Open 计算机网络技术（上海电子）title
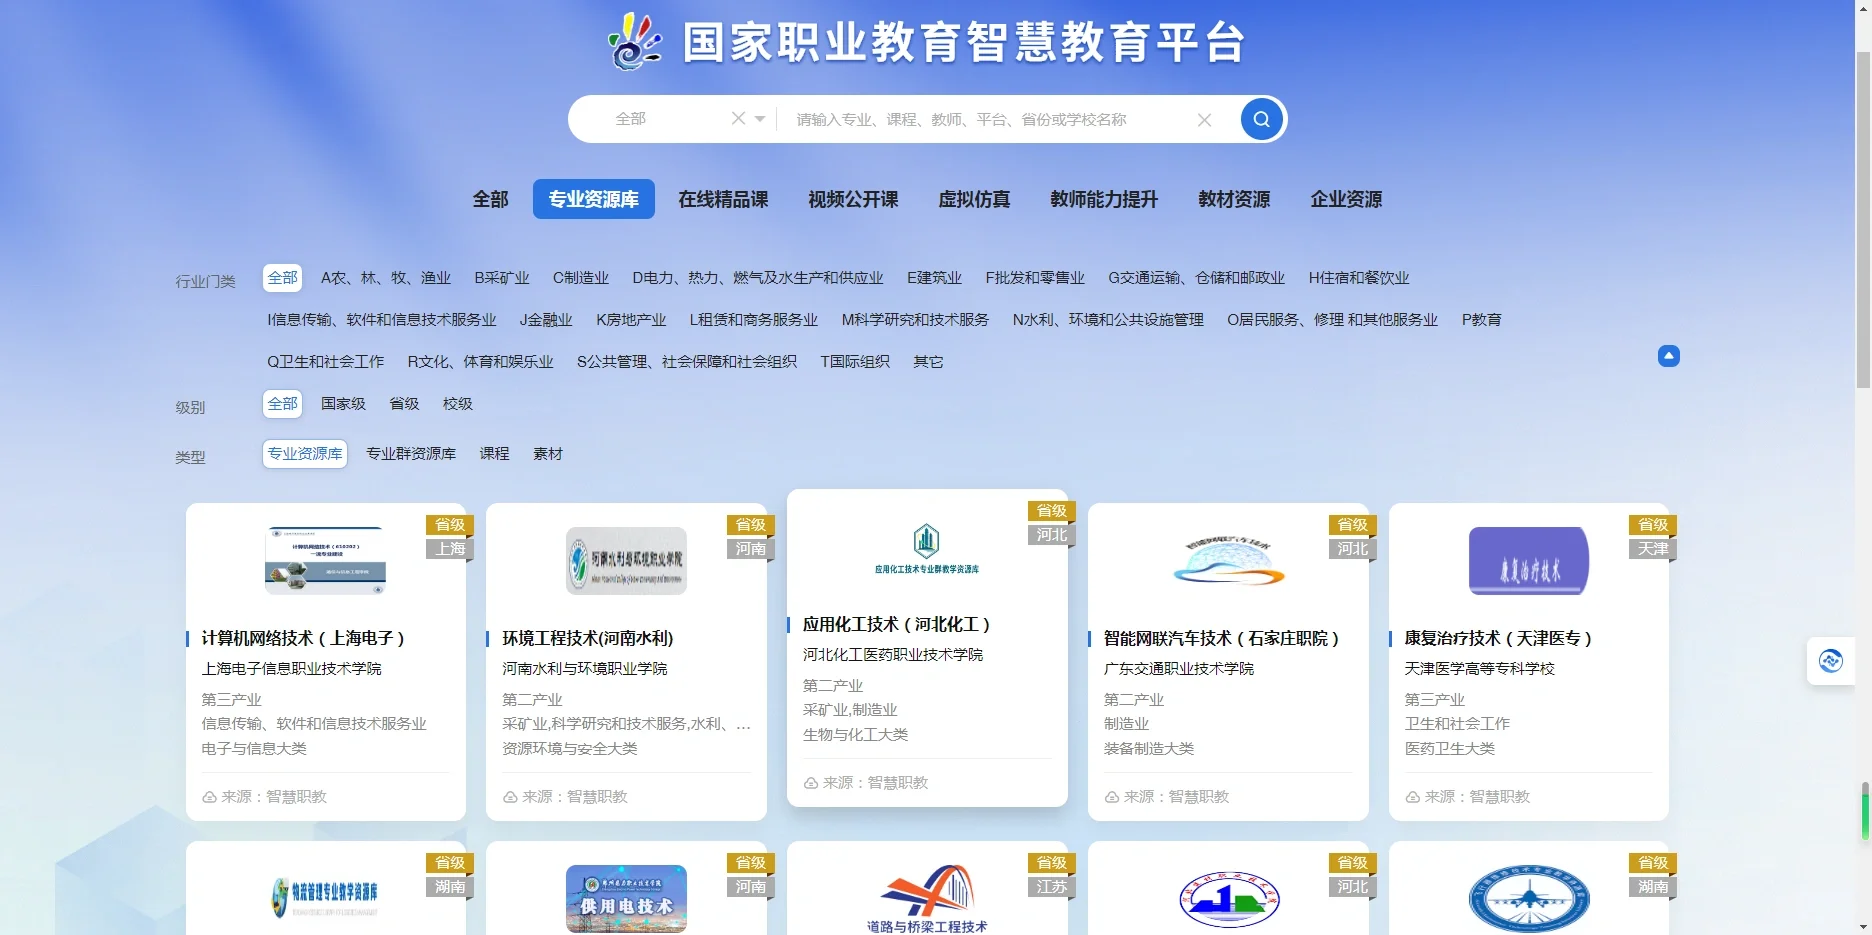The height and width of the screenshot is (935, 1872). (303, 638)
